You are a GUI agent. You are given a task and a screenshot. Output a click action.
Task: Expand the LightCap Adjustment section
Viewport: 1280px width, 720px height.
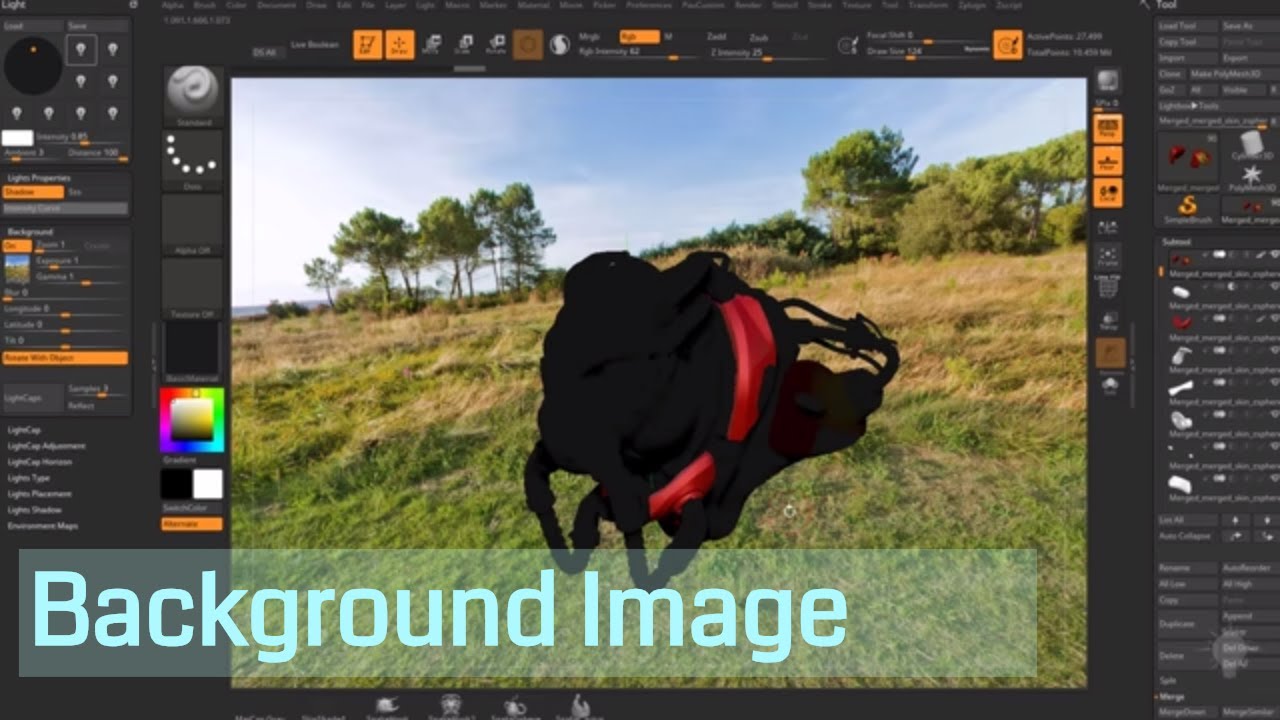tap(47, 446)
